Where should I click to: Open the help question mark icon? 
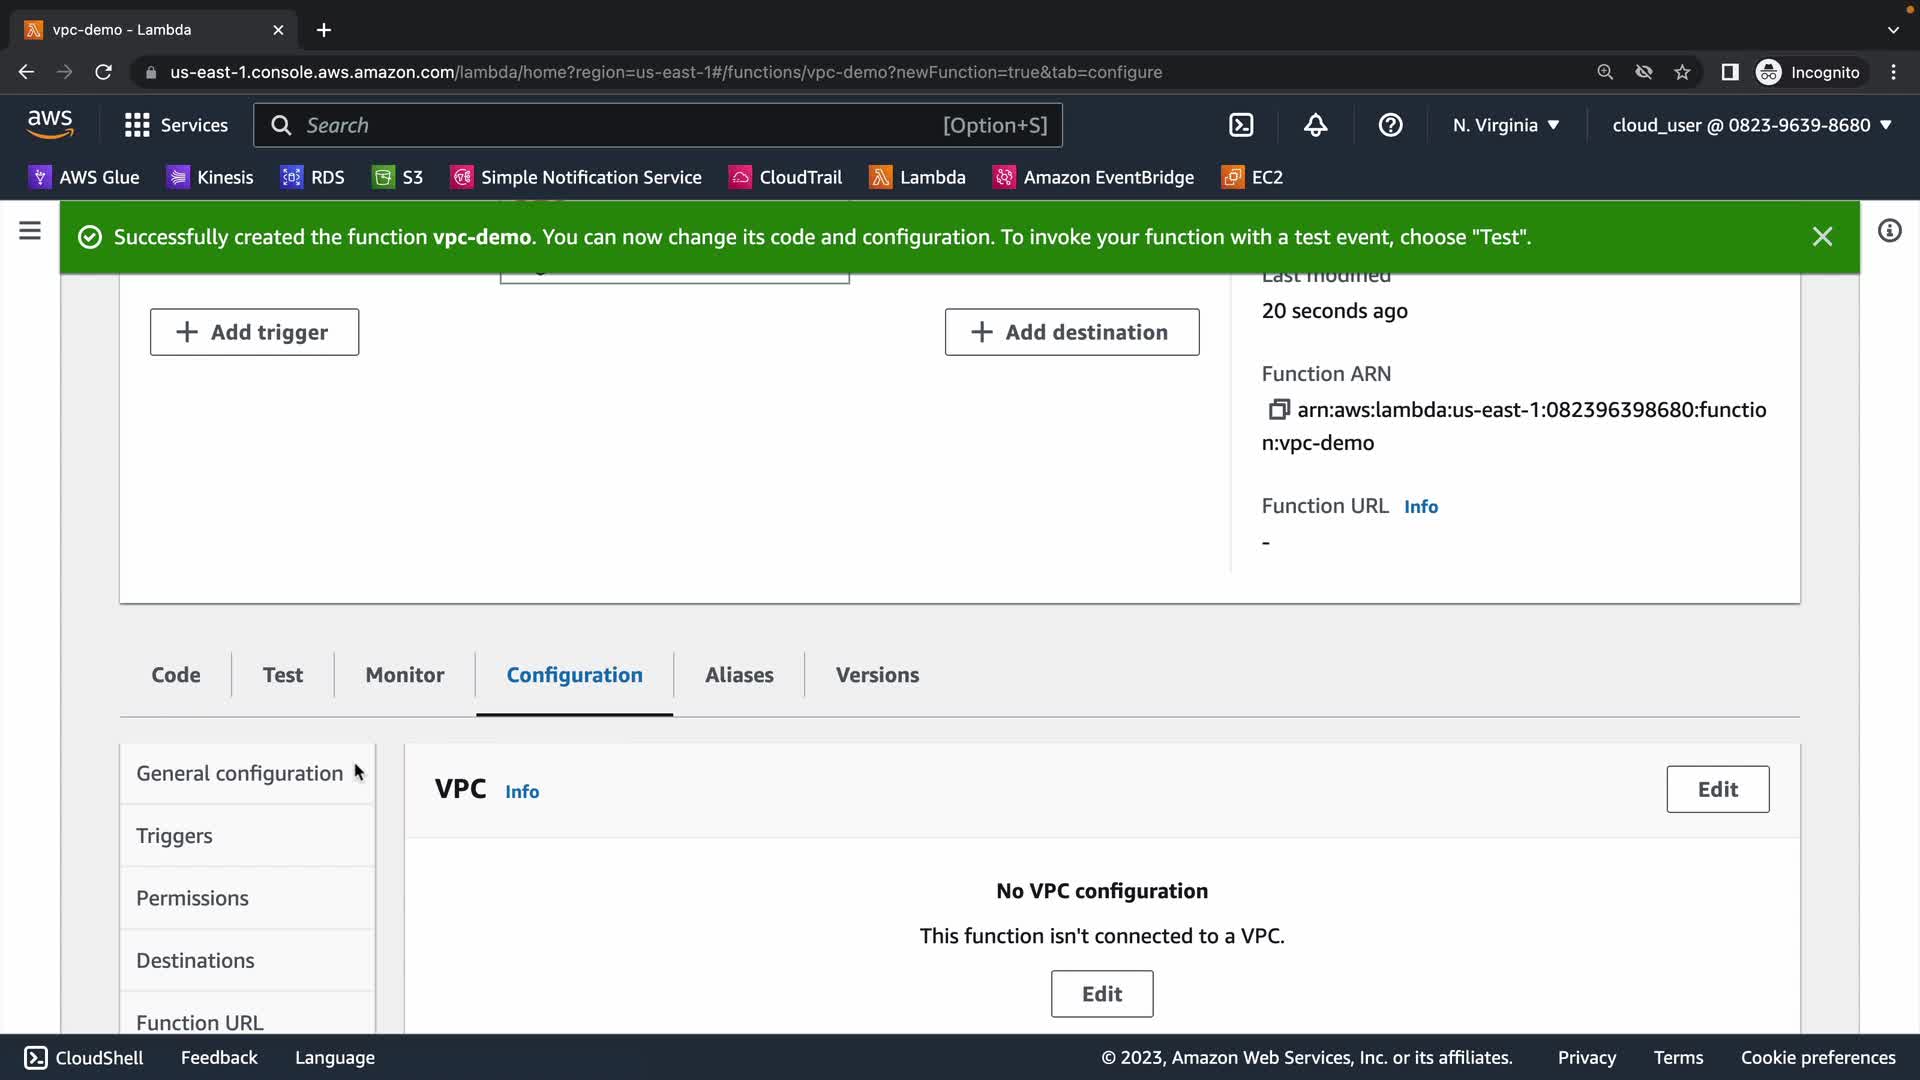[1390, 125]
